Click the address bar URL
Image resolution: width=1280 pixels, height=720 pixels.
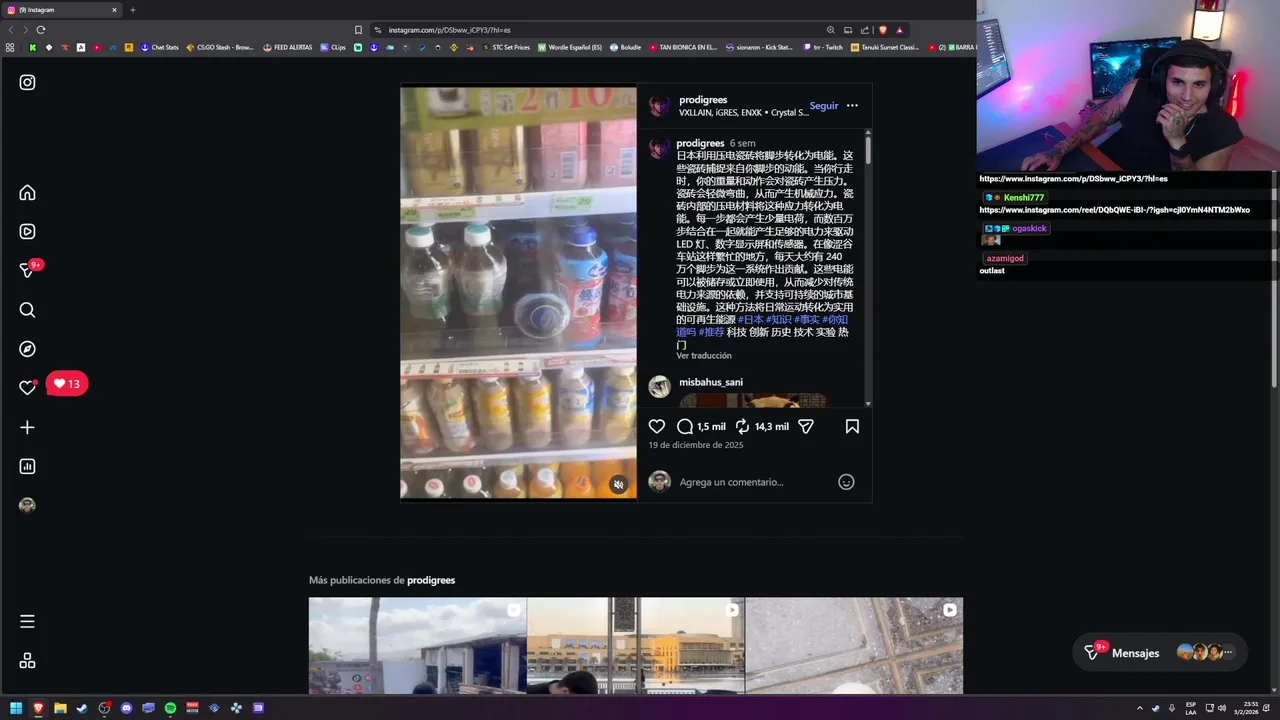coord(450,30)
